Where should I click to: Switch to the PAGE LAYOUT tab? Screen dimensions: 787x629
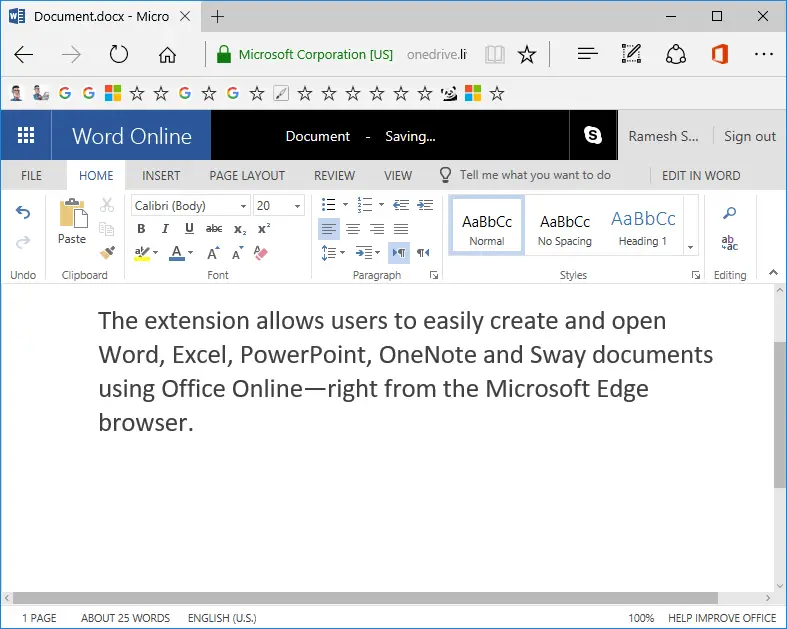coord(247,176)
